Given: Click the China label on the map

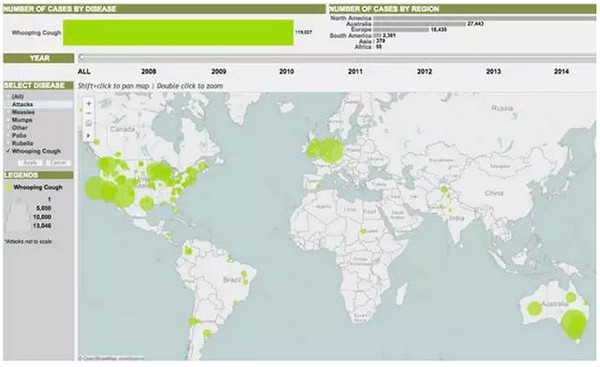Looking at the screenshot, I should tap(494, 193).
